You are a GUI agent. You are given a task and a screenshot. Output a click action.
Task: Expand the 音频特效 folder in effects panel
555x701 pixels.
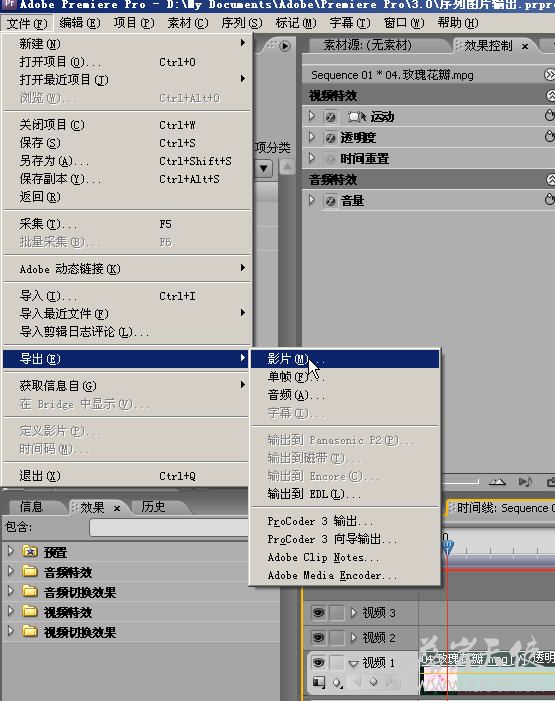click(11, 571)
